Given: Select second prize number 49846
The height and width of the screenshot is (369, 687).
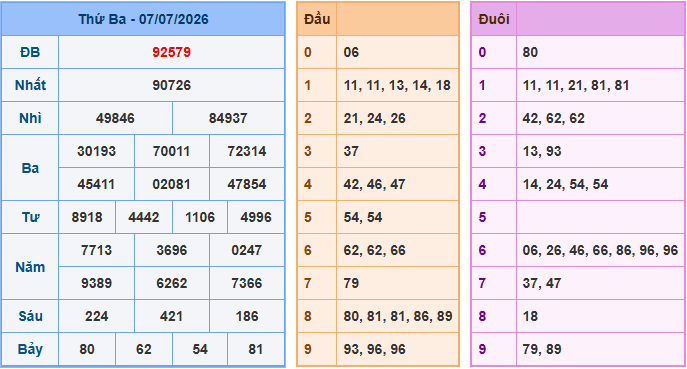Looking at the screenshot, I should [115, 118].
